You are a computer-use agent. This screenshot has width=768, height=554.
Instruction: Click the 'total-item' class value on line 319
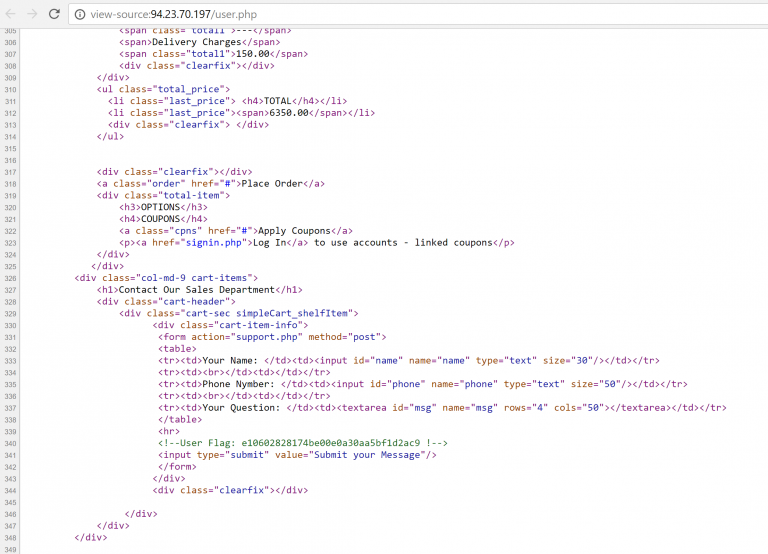pyautogui.click(x=192, y=195)
